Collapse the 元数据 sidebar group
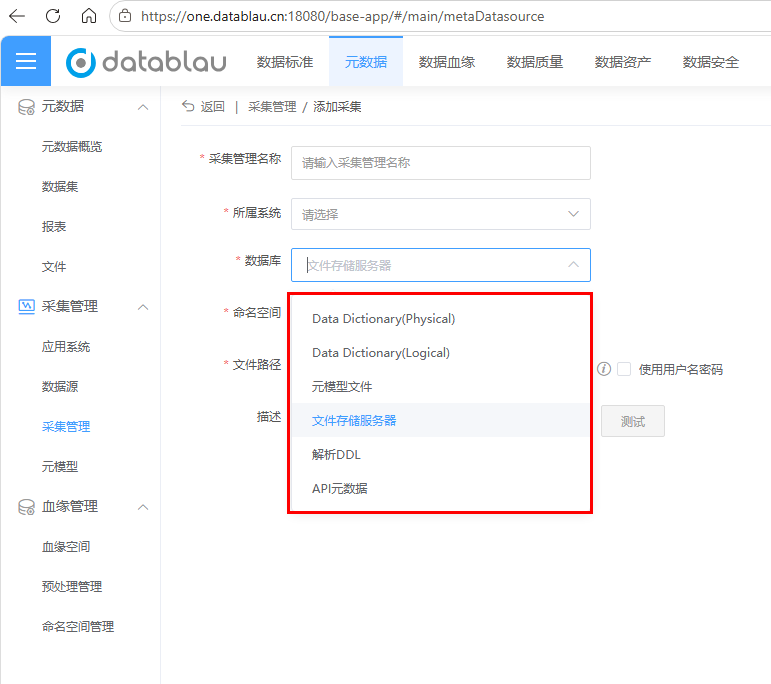 click(x=143, y=107)
